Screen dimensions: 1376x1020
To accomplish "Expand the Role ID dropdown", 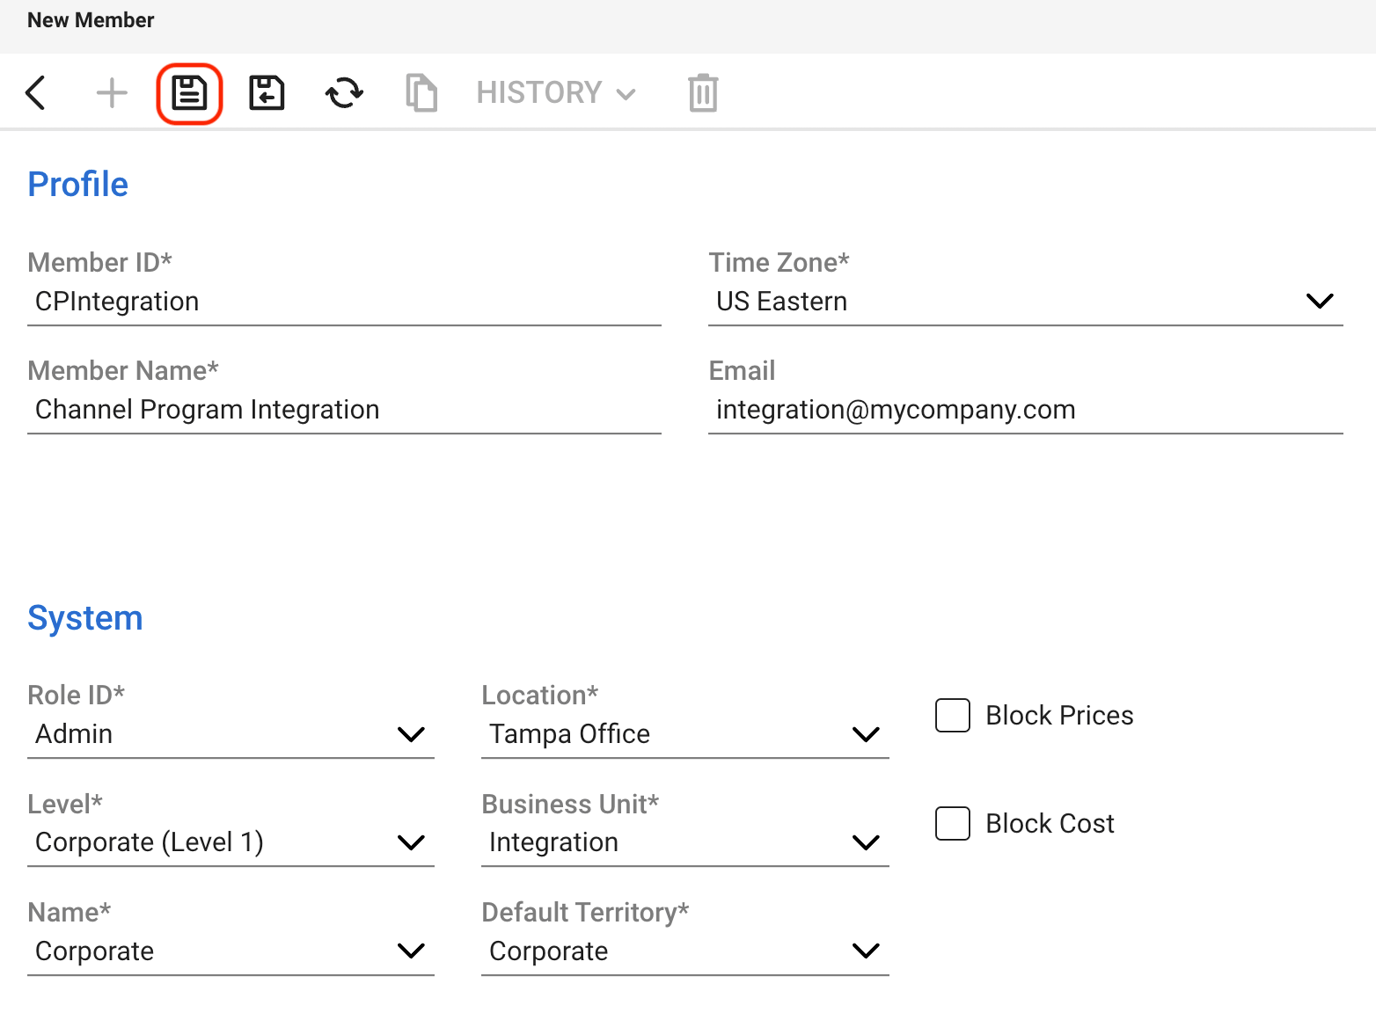I will tap(411, 734).
